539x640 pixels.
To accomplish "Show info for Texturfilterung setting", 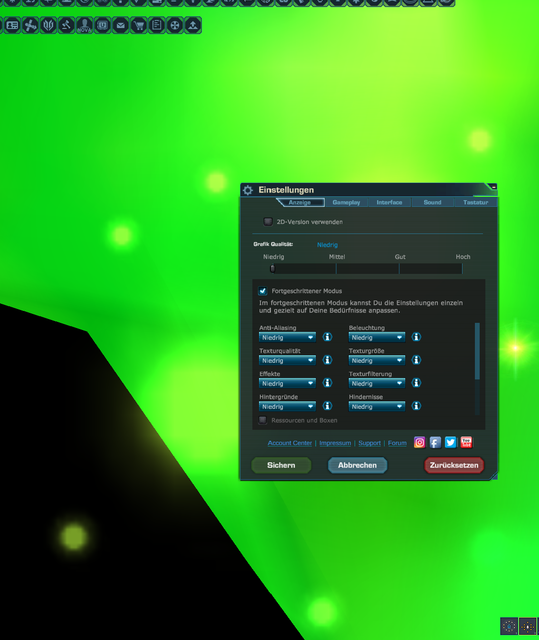I will (x=416, y=383).
